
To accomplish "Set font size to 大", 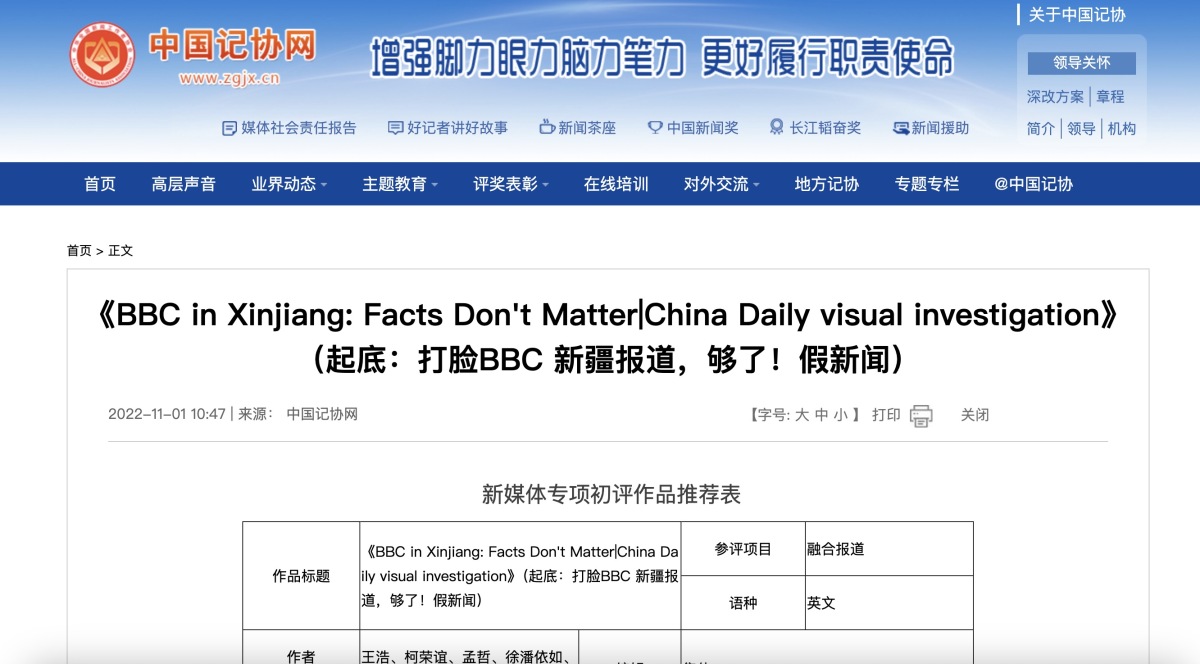I will point(801,415).
